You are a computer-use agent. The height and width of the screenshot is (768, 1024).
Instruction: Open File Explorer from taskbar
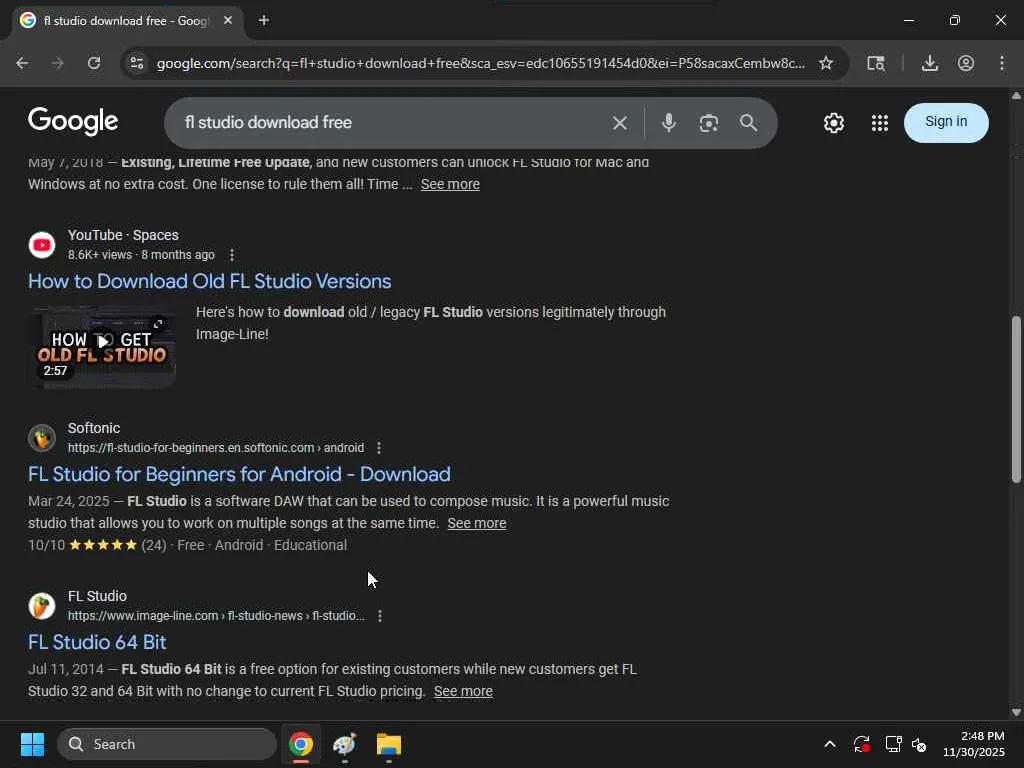(389, 744)
